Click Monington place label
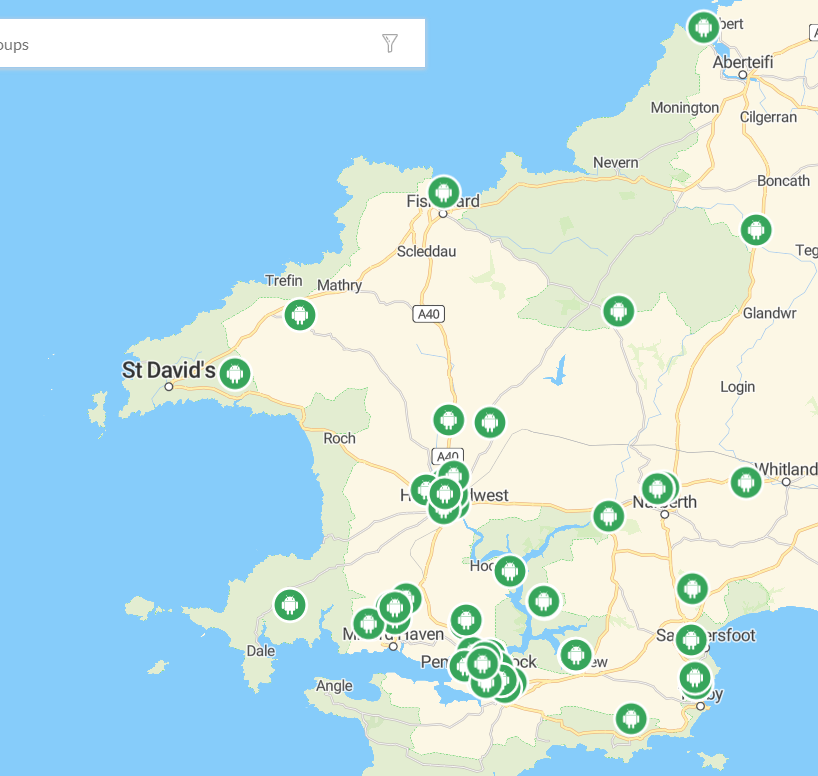The height and width of the screenshot is (776, 818). coord(684,108)
